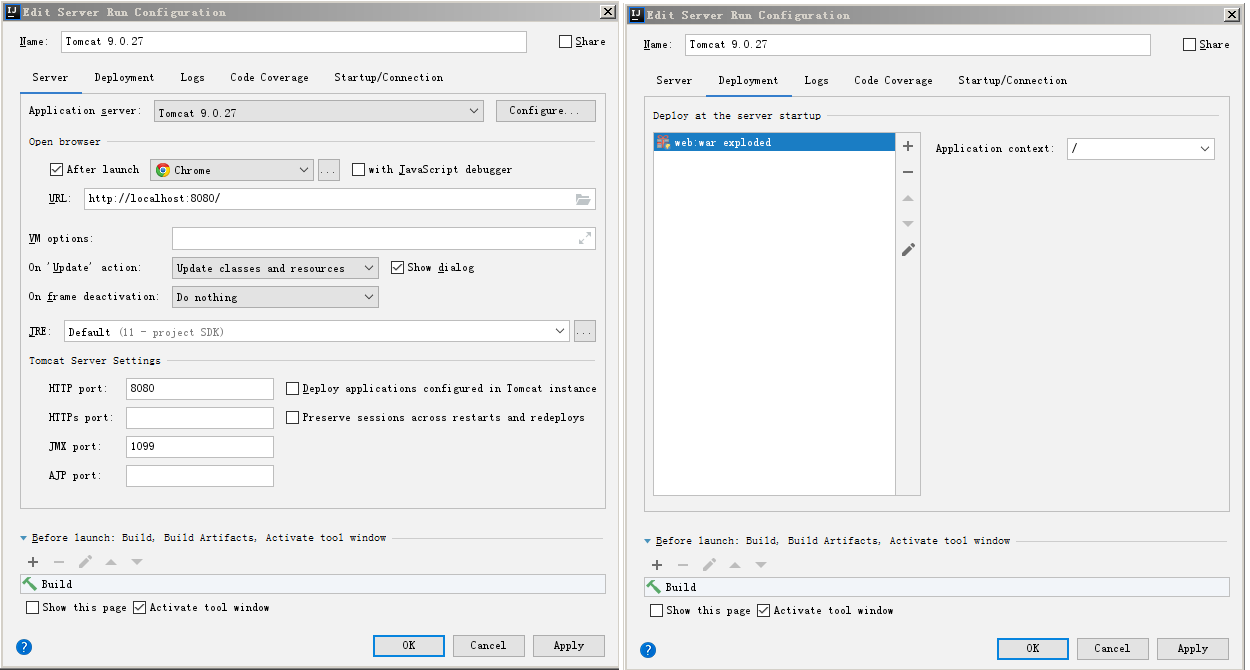Uncheck the Show dialog checkbox
This screenshot has width=1250, height=670.
[x=397, y=268]
